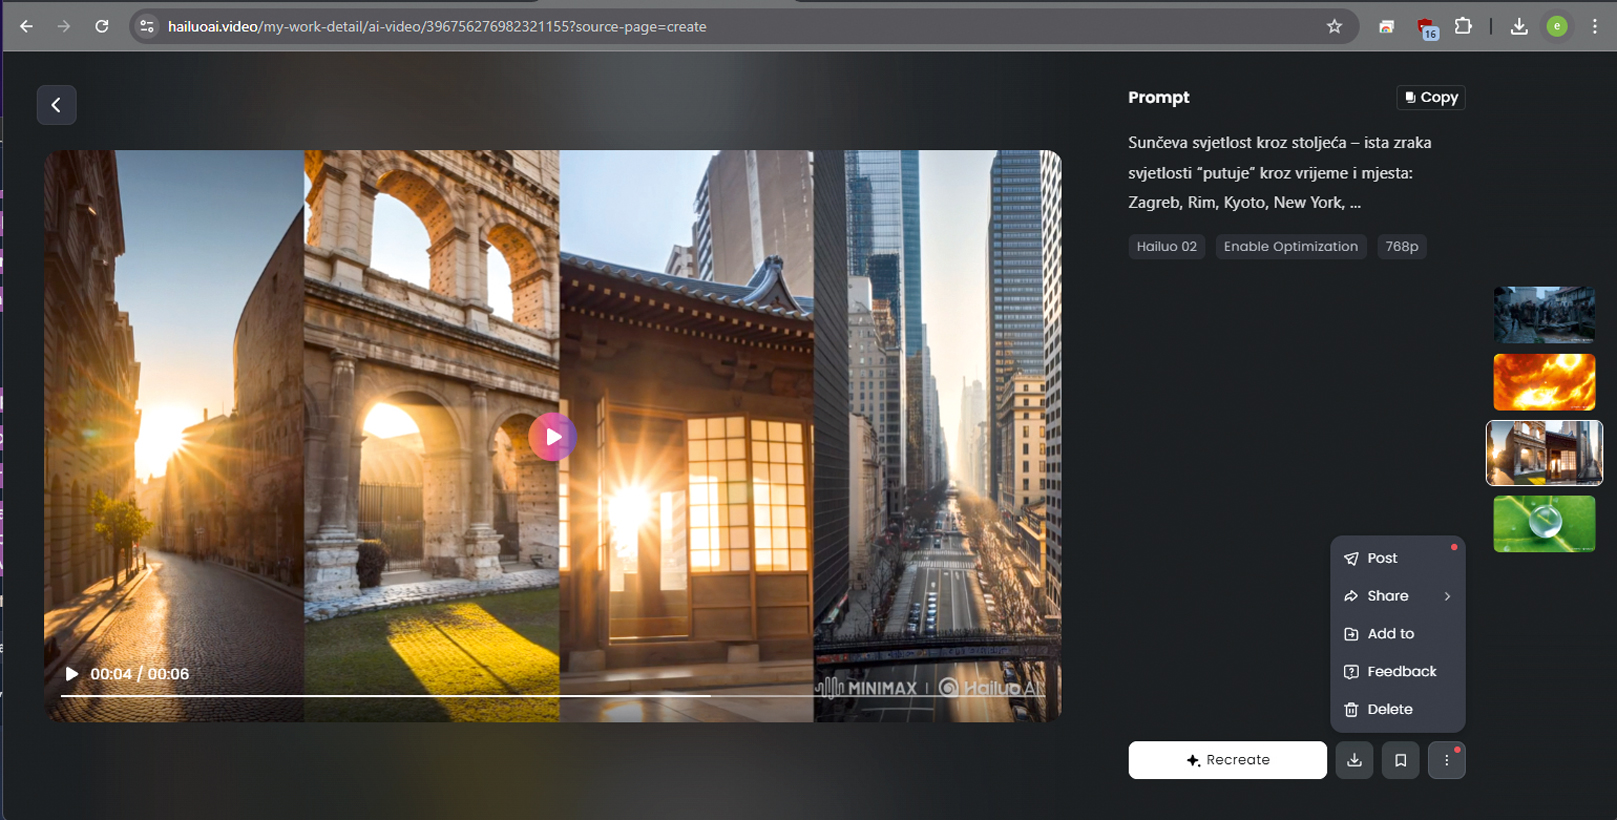
Task: Bookmark this video with the bookmark icon
Action: click(x=1400, y=760)
